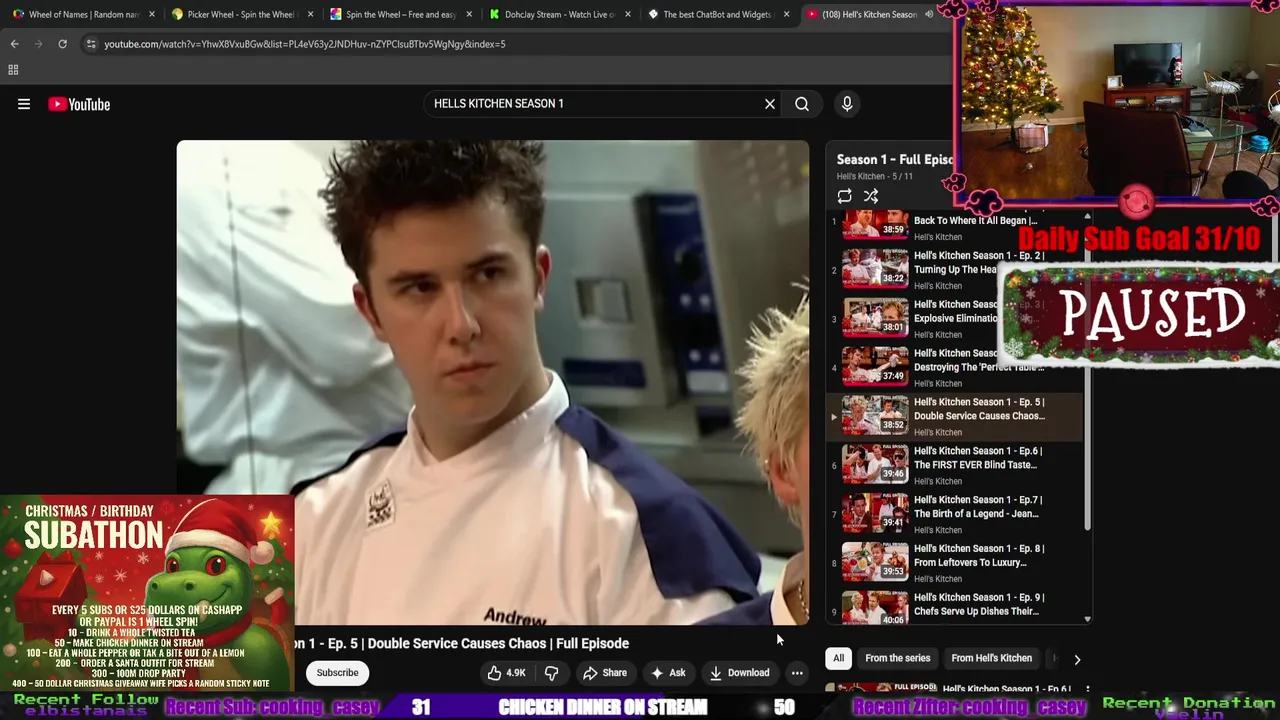Start voice search with the microphone

coord(847,104)
